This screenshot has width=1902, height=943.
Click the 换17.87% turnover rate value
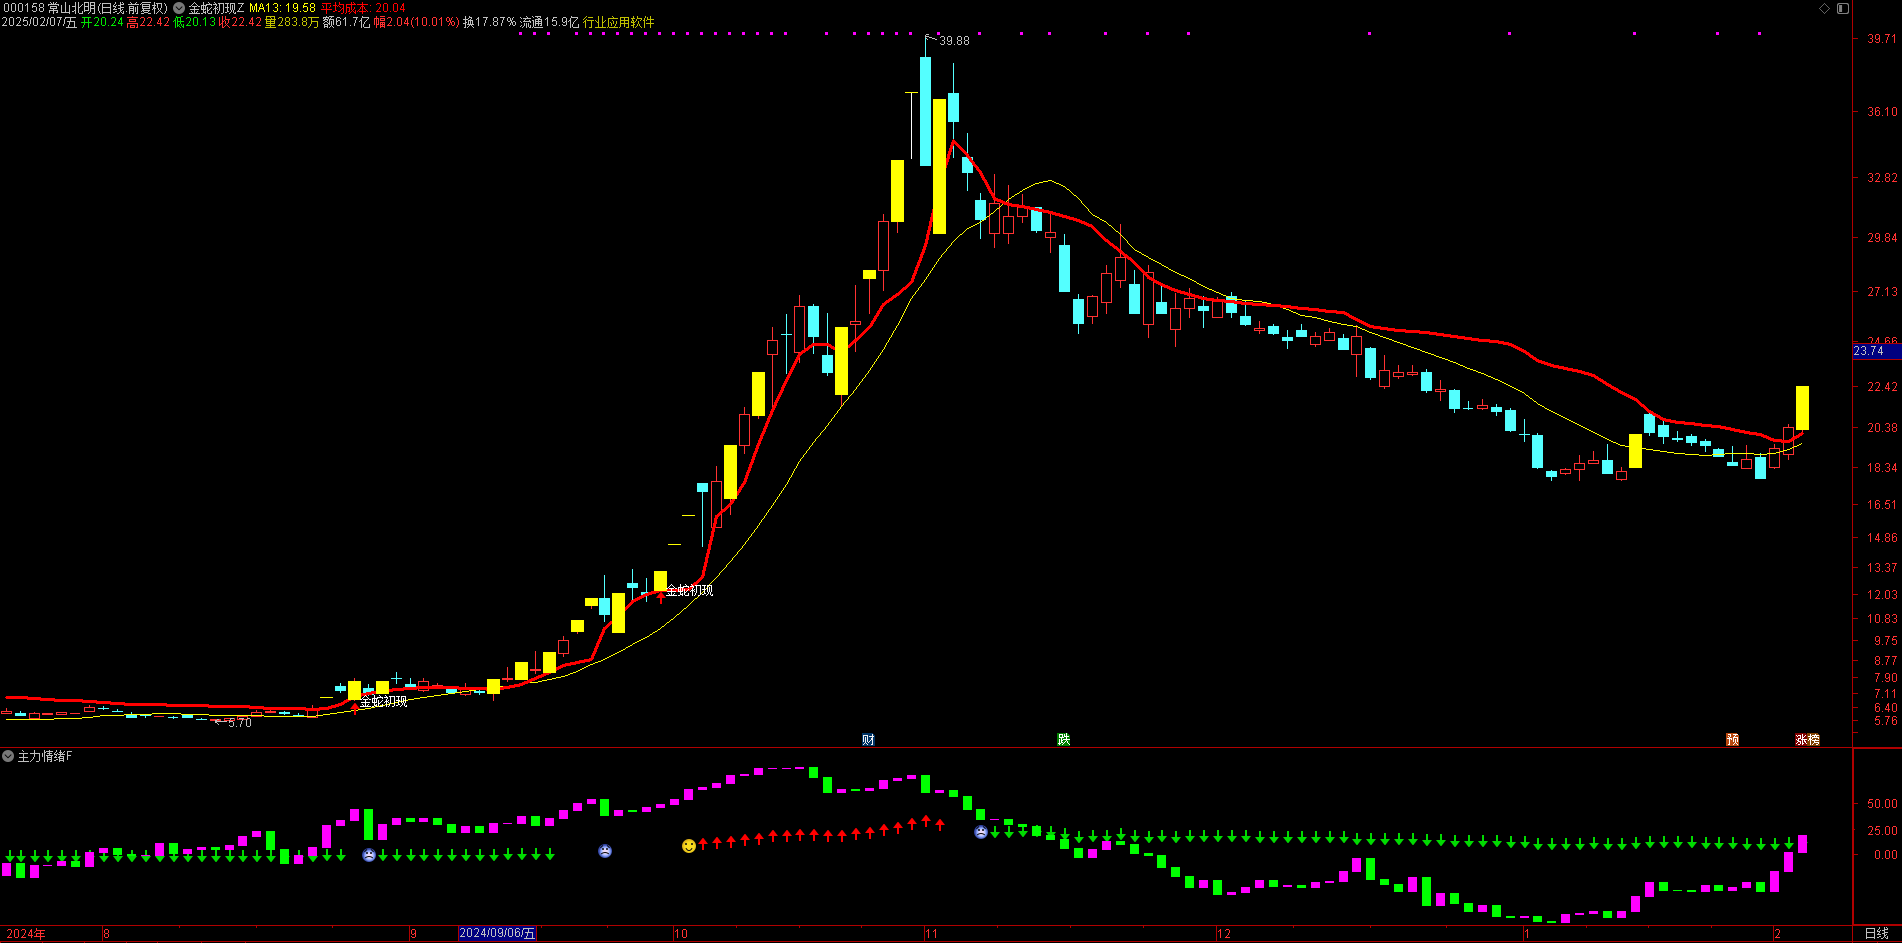(490, 22)
